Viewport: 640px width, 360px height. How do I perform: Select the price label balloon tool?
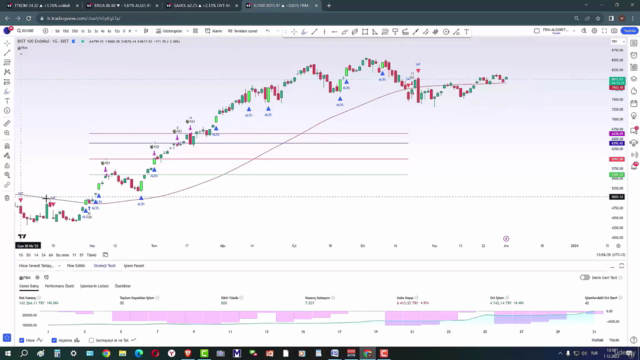click(395, 32)
